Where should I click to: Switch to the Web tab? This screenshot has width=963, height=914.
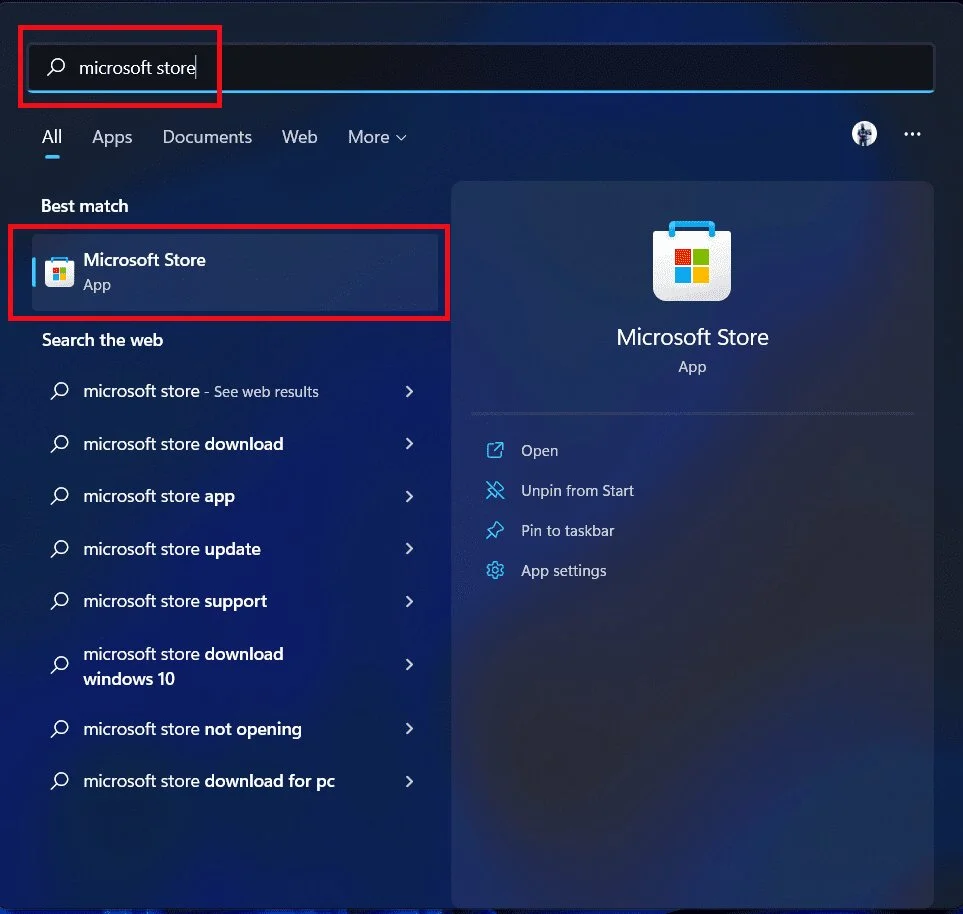point(299,136)
